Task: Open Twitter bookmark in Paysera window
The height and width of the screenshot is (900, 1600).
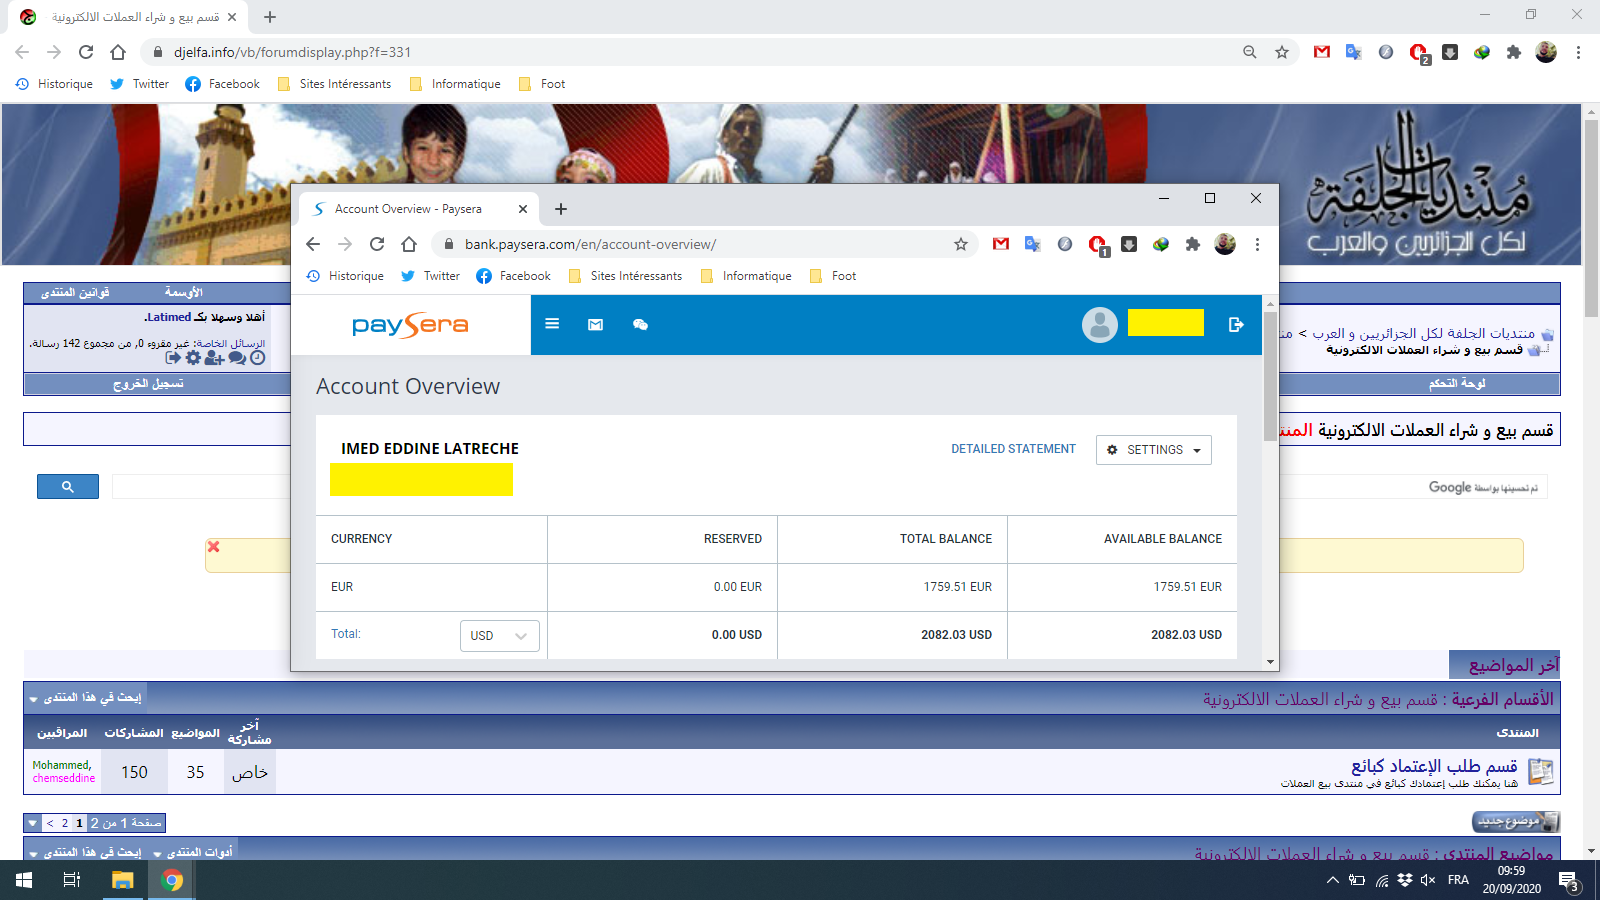Action: [431, 276]
